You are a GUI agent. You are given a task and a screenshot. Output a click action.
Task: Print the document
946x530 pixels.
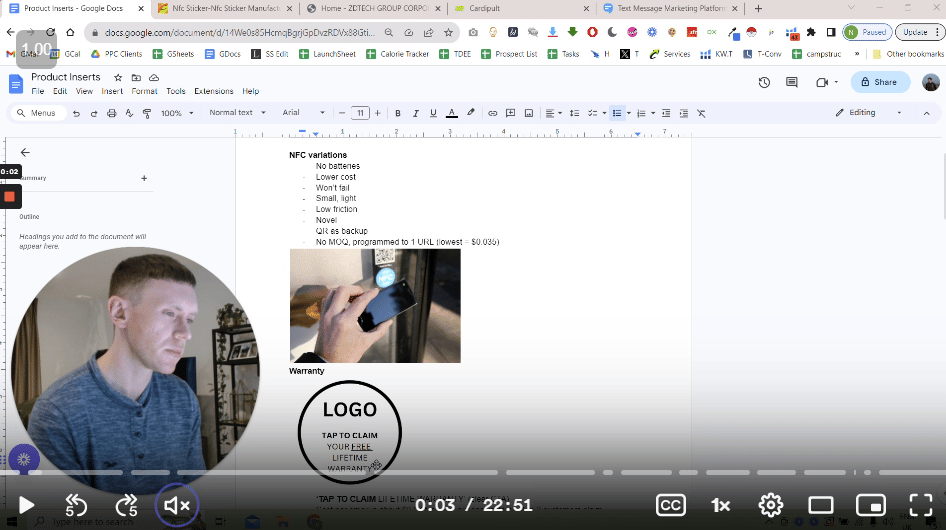[112, 113]
